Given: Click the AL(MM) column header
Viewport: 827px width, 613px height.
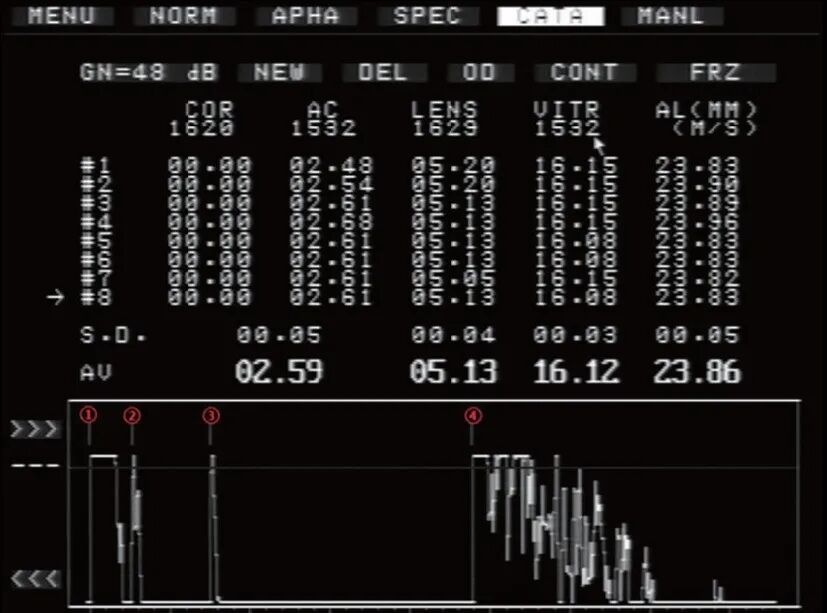Looking at the screenshot, I should click(x=707, y=110).
